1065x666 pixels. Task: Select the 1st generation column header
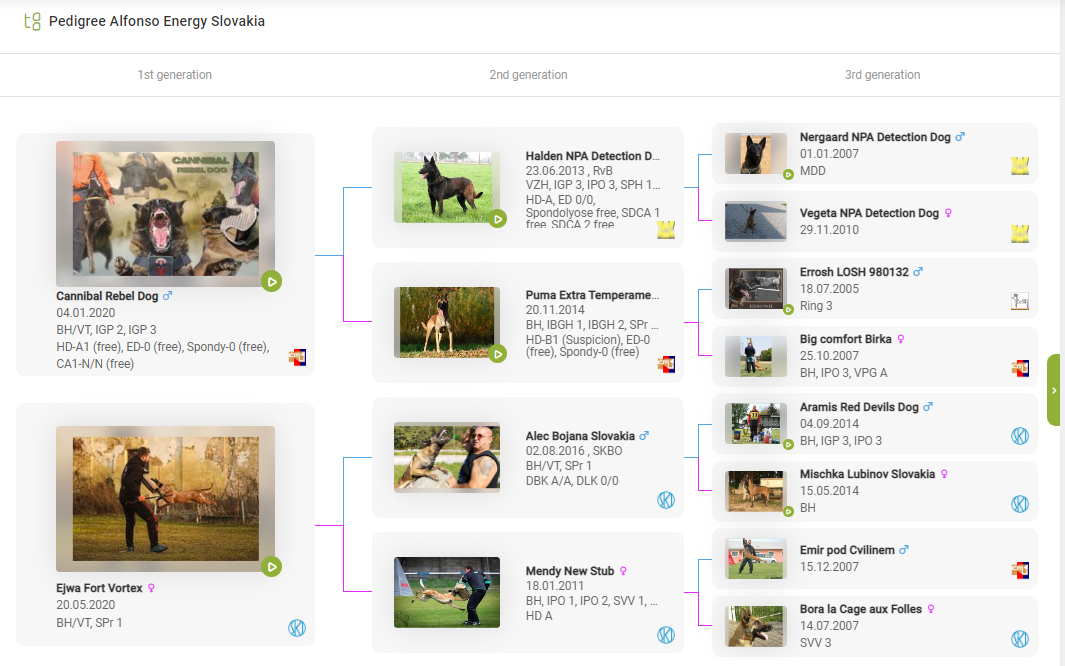click(174, 75)
